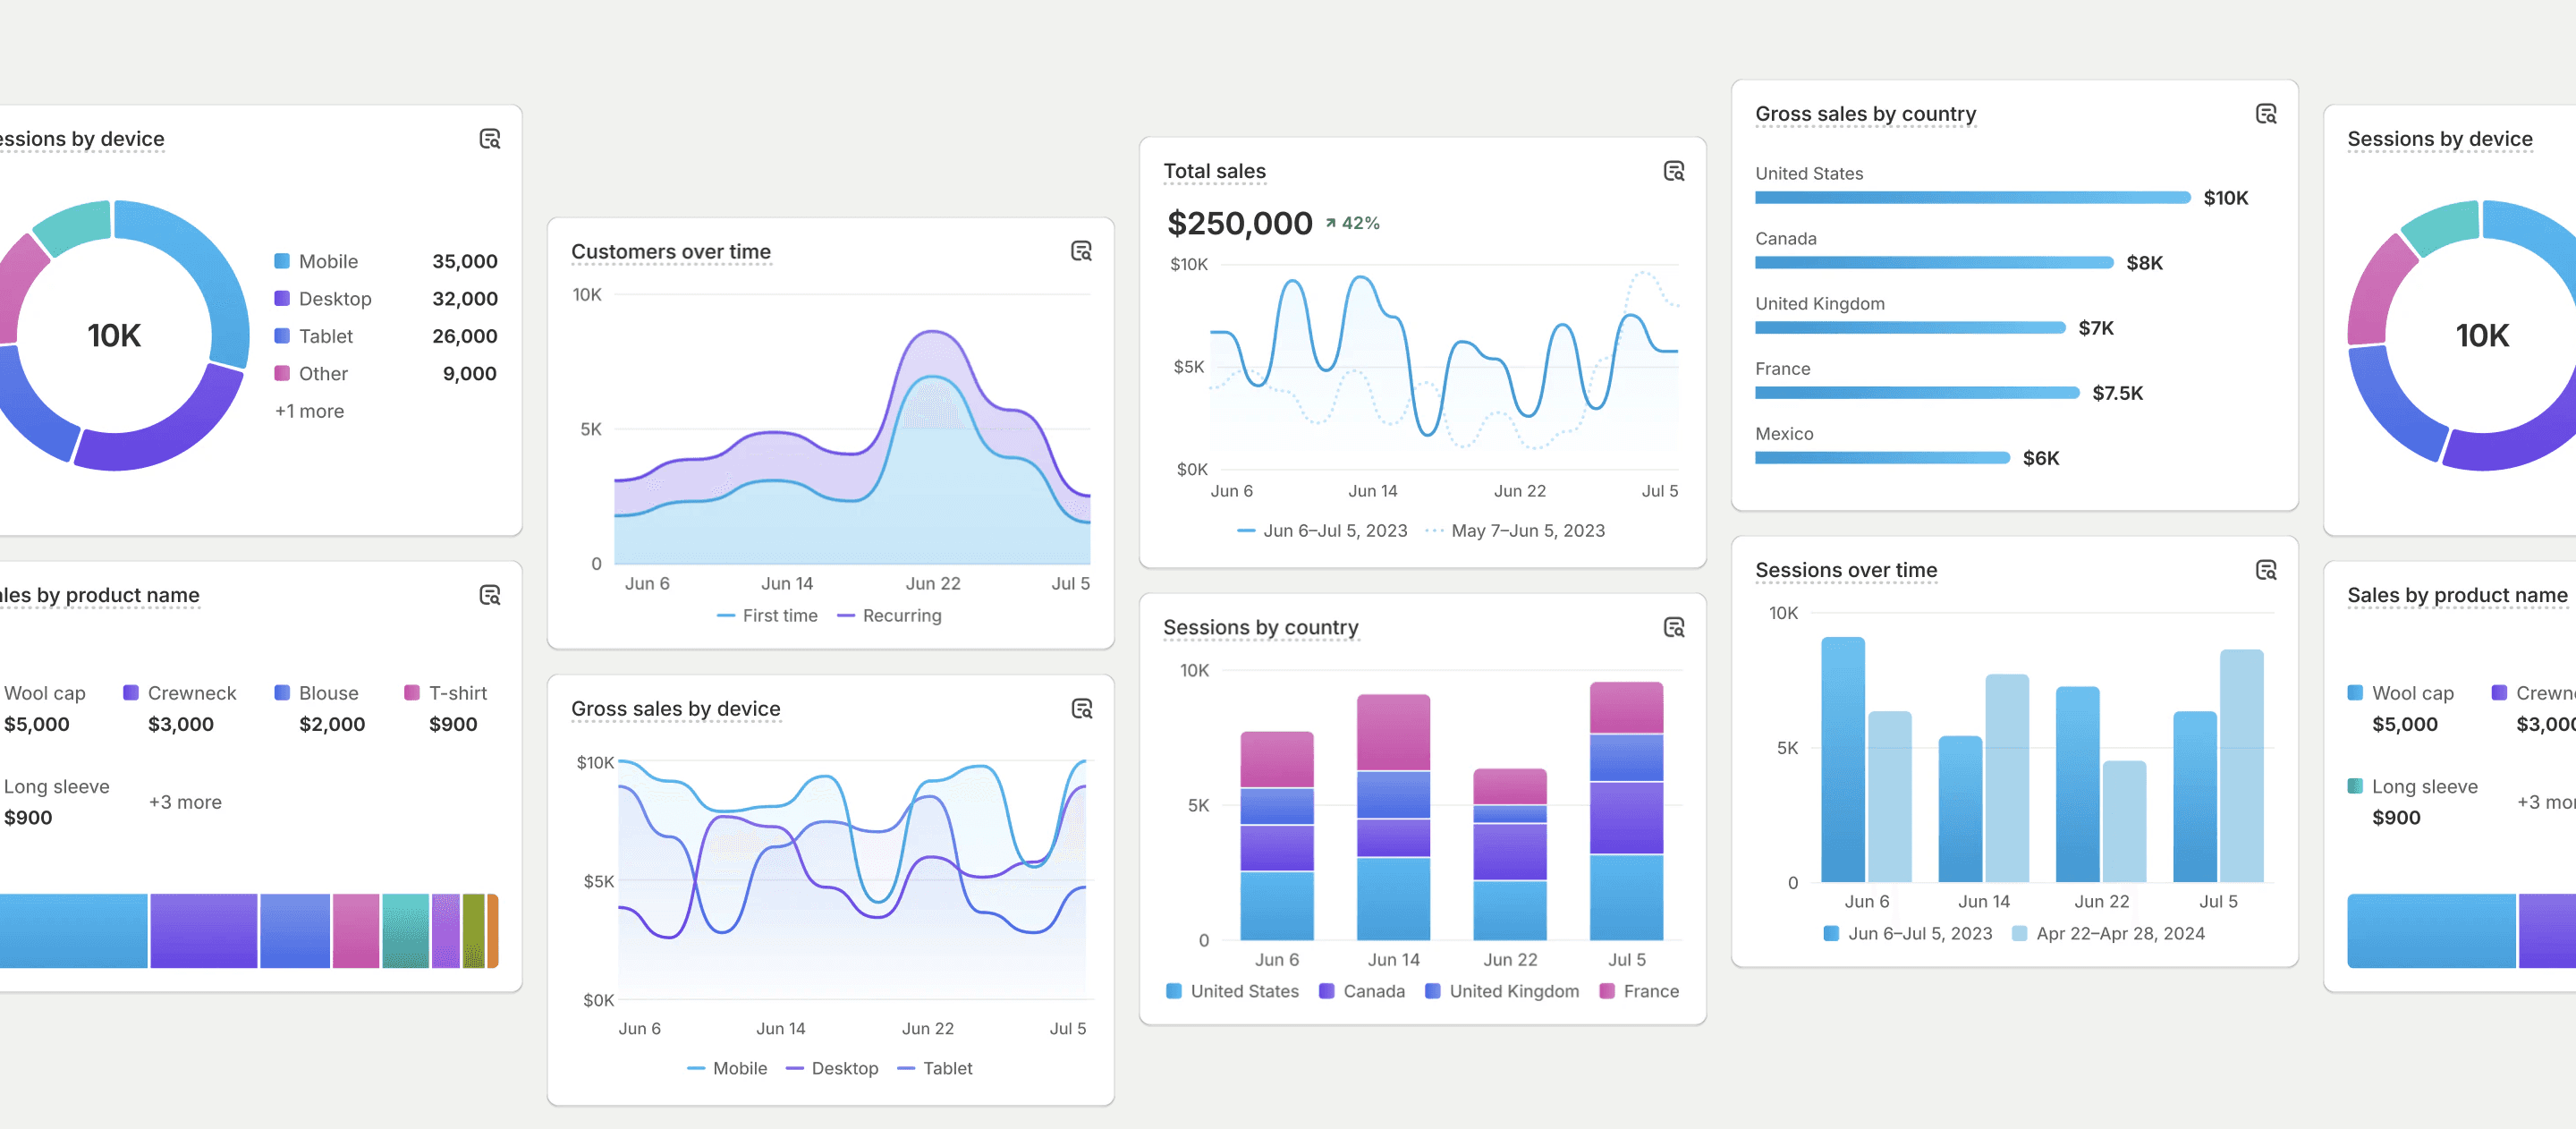The image size is (2576, 1129).
Task: Click the 35,000 Mobile sessions value
Action: click(x=464, y=261)
